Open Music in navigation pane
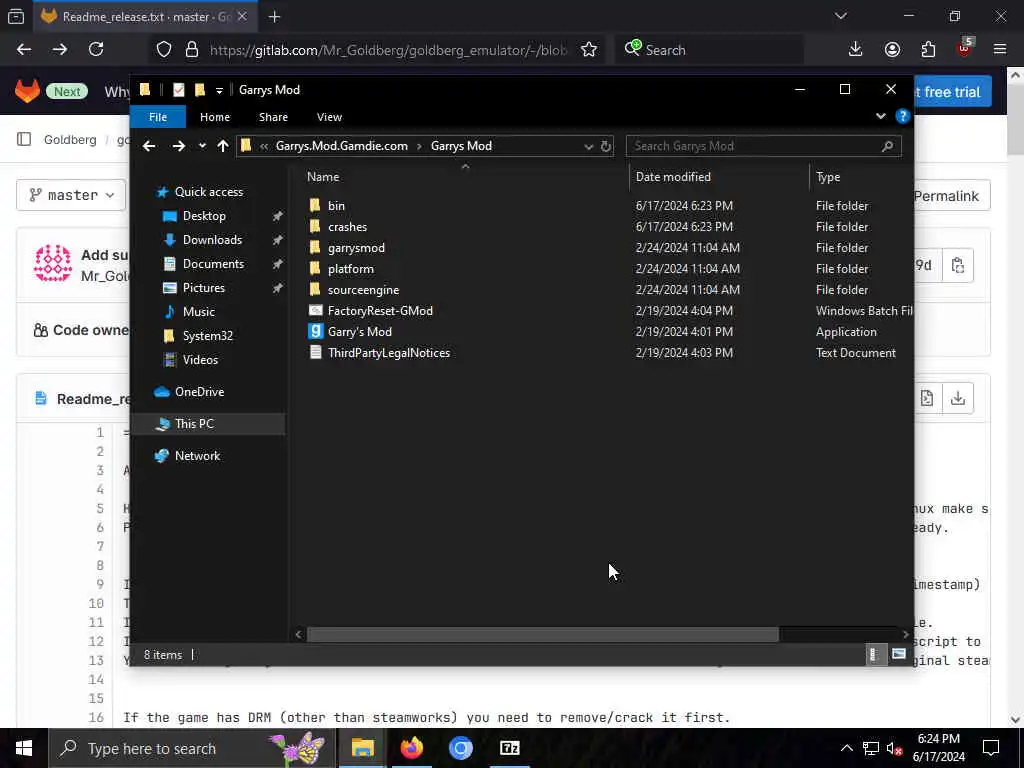 pyautogui.click(x=199, y=312)
